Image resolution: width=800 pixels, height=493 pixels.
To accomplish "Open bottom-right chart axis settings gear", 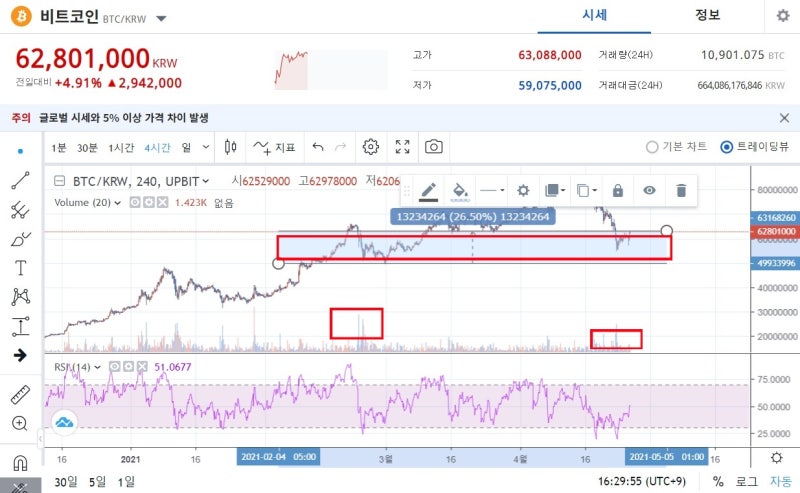I will 777,457.
